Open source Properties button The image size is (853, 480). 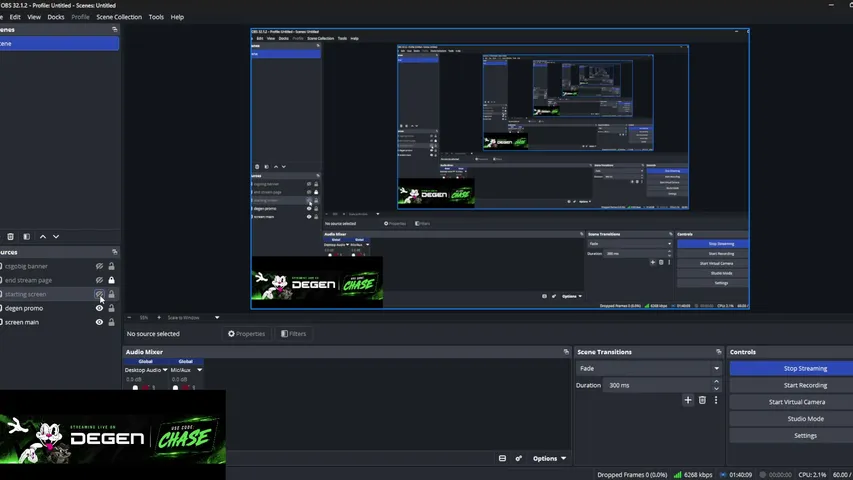pyautogui.click(x=246, y=334)
